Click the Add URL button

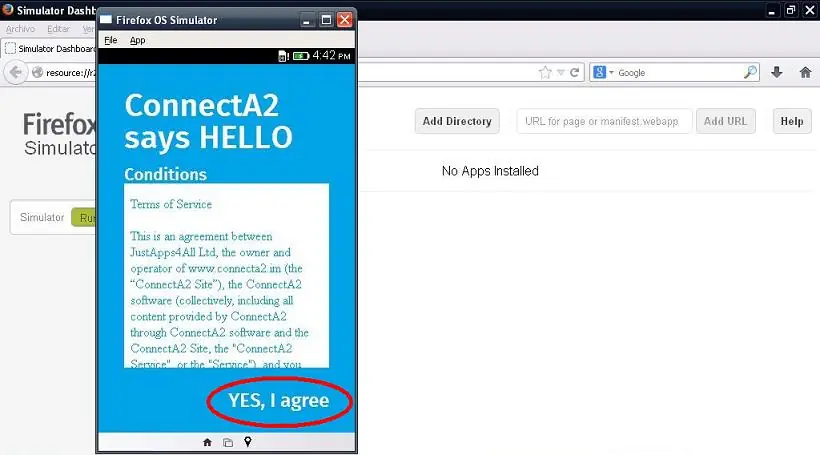(725, 121)
